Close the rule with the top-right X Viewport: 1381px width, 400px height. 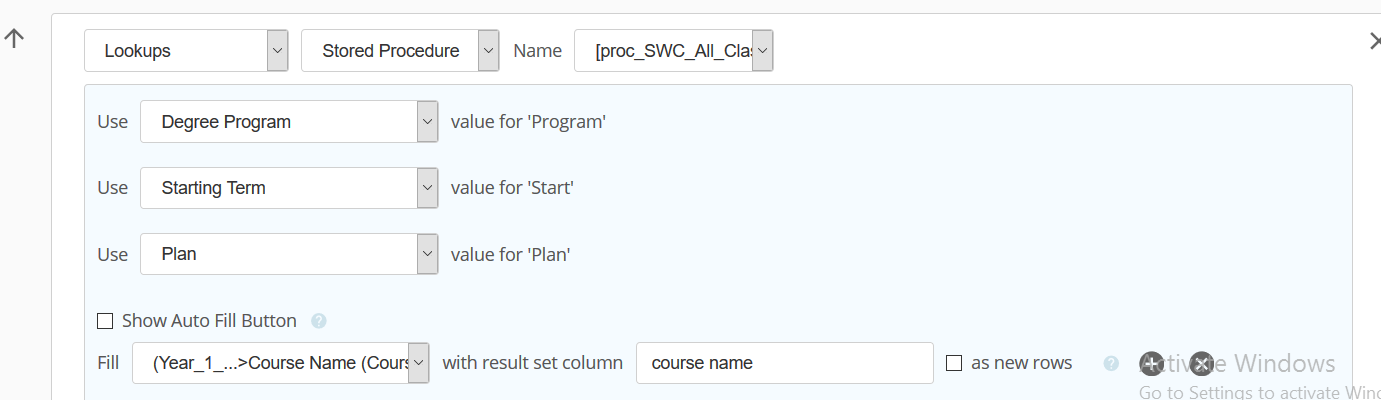pos(1375,41)
